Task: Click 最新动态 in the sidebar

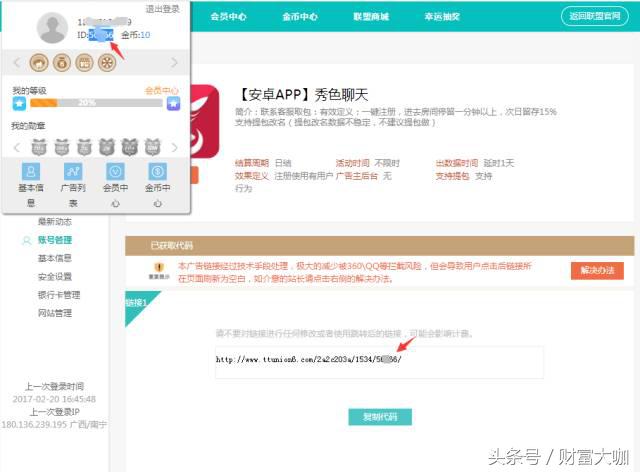Action: pos(55,222)
